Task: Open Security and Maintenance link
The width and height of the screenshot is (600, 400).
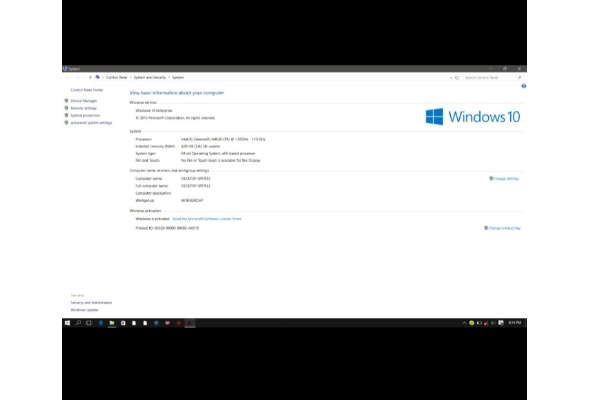Action: [91, 302]
